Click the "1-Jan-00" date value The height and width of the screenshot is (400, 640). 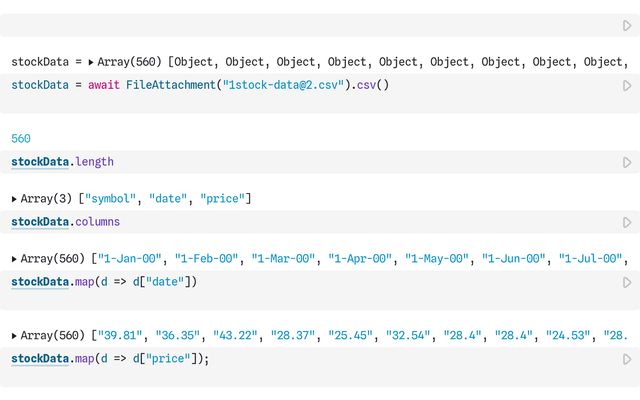[x=131, y=259]
